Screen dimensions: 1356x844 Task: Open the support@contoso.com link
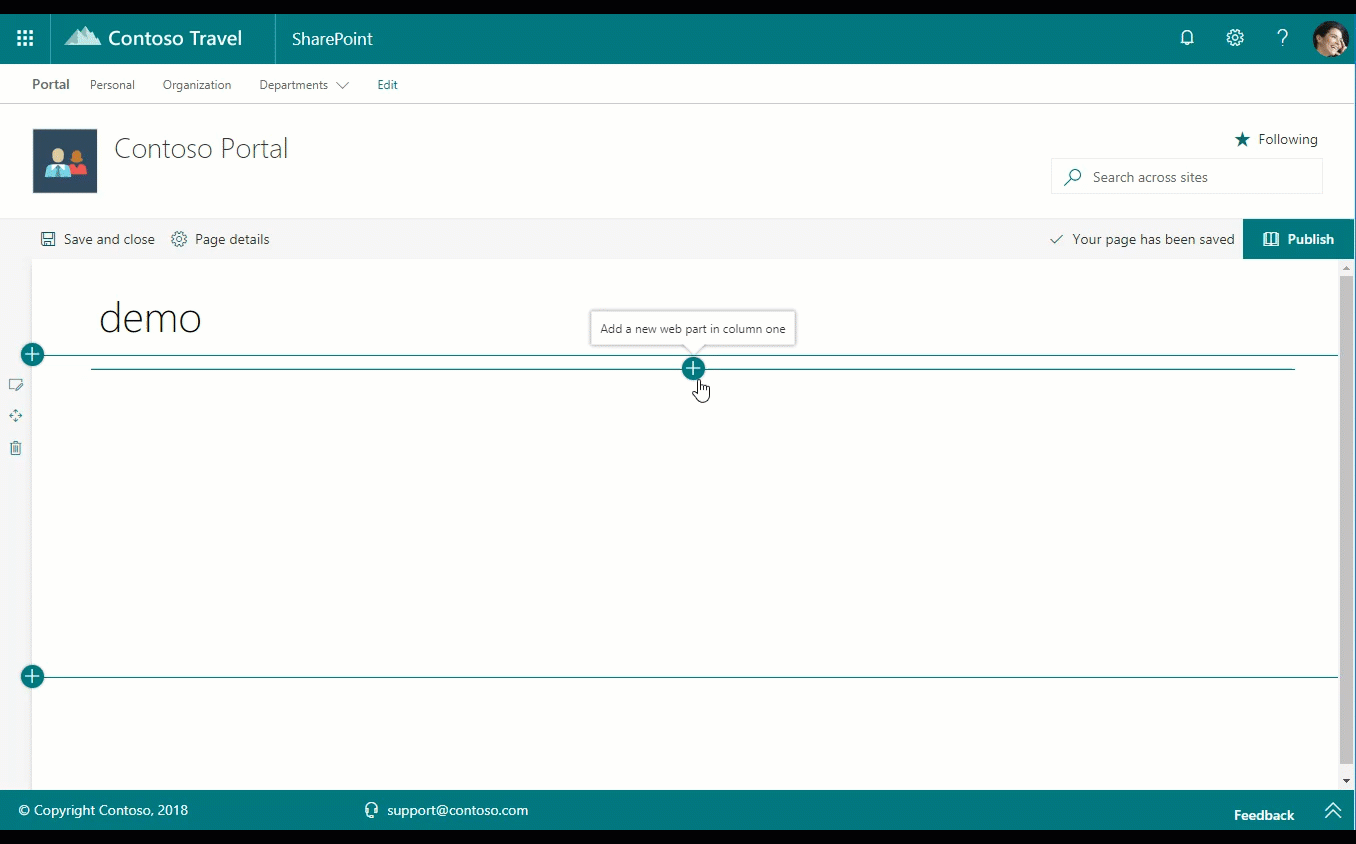click(457, 811)
